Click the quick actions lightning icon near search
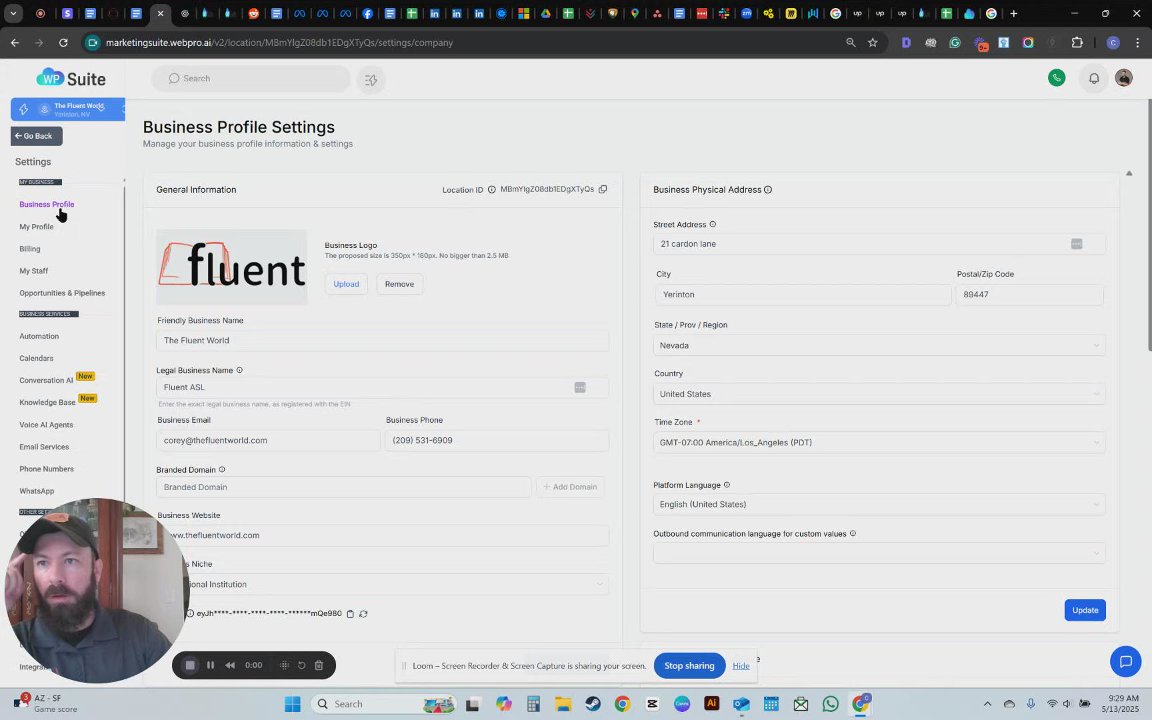 coord(371,79)
